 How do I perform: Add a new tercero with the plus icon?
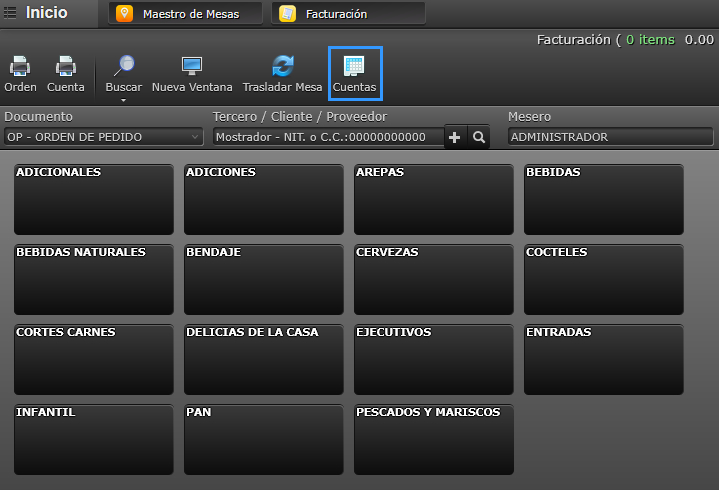454,137
